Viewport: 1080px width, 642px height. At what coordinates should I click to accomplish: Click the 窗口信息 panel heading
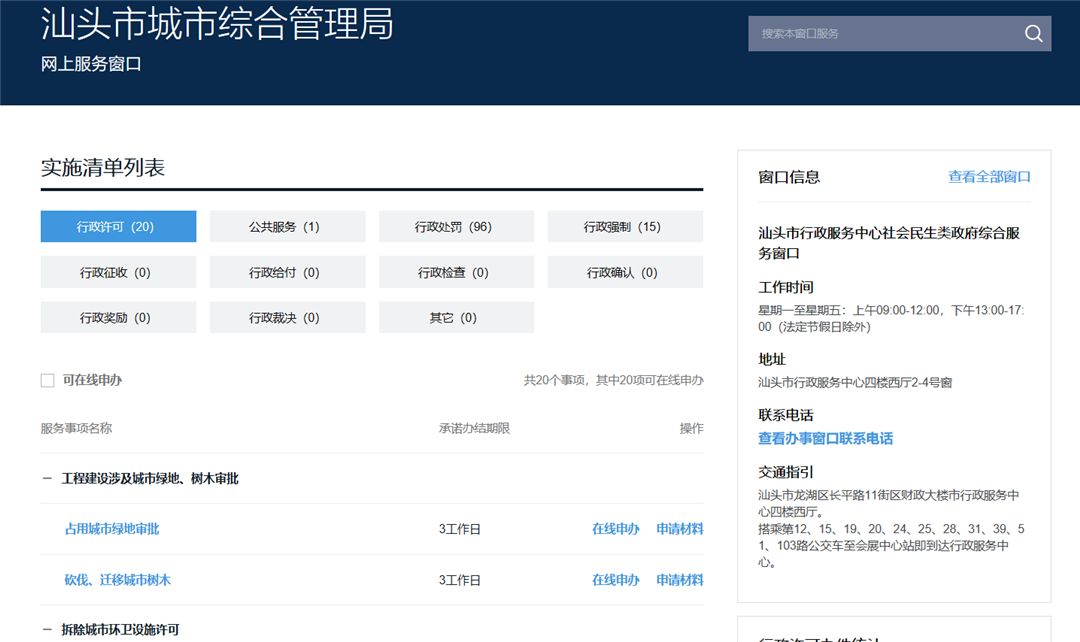pyautogui.click(x=789, y=177)
